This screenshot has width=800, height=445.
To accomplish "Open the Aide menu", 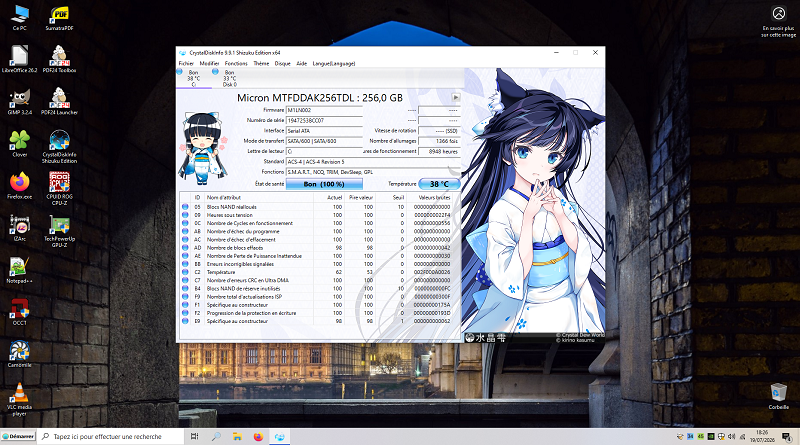I will (x=302, y=63).
